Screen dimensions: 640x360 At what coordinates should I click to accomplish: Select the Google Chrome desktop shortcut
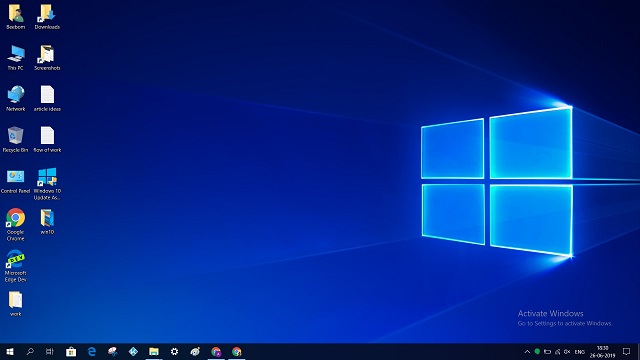[16, 224]
